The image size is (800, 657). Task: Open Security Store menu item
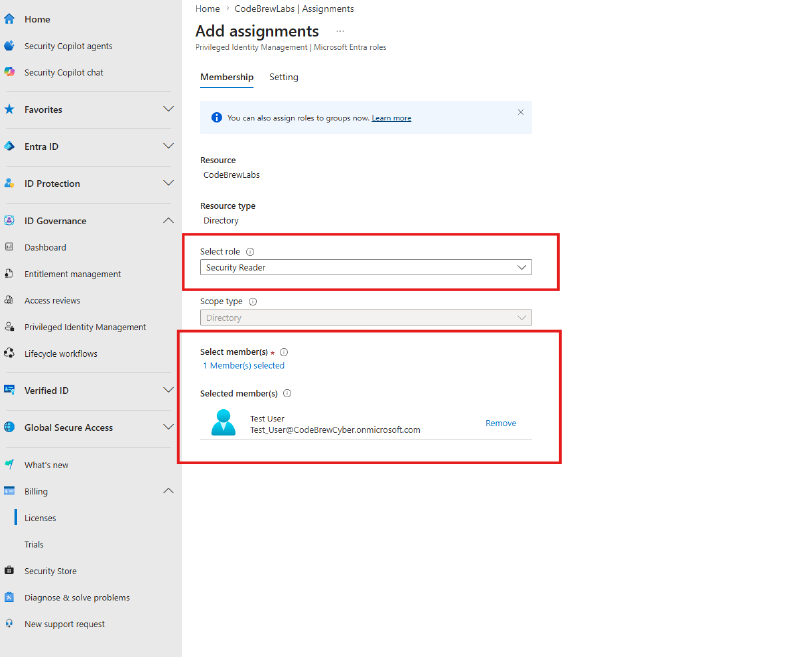(x=51, y=571)
